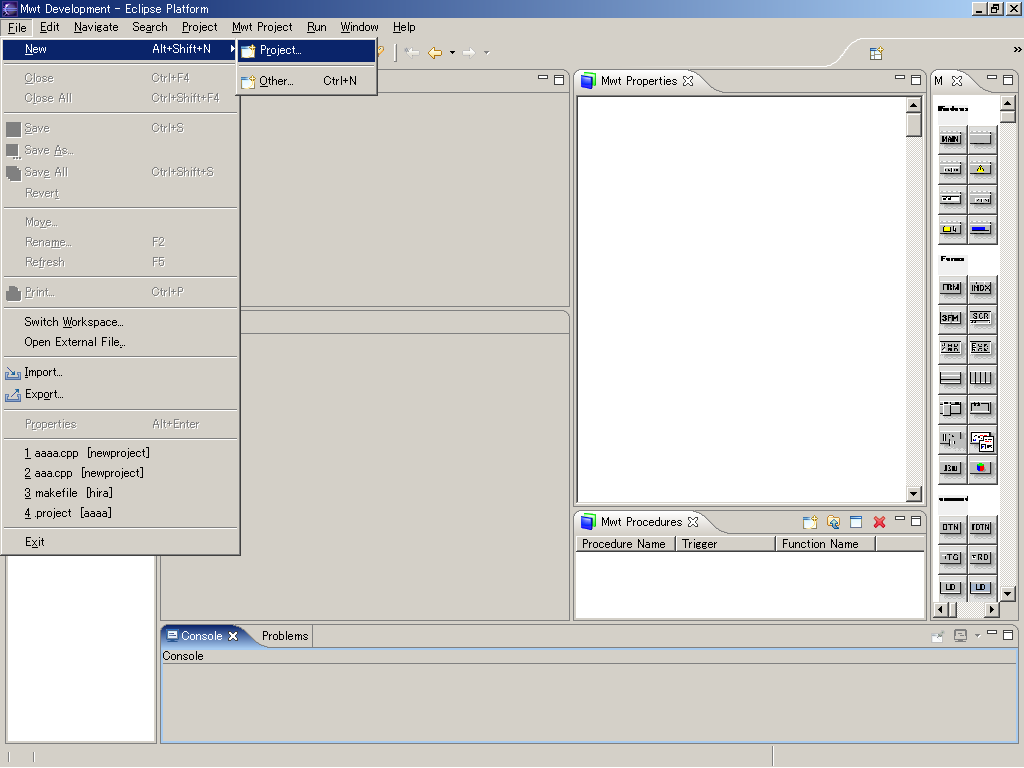This screenshot has width=1024, height=768.
Task: Click the grayed Forward arrow in toolbar
Action: (x=469, y=52)
